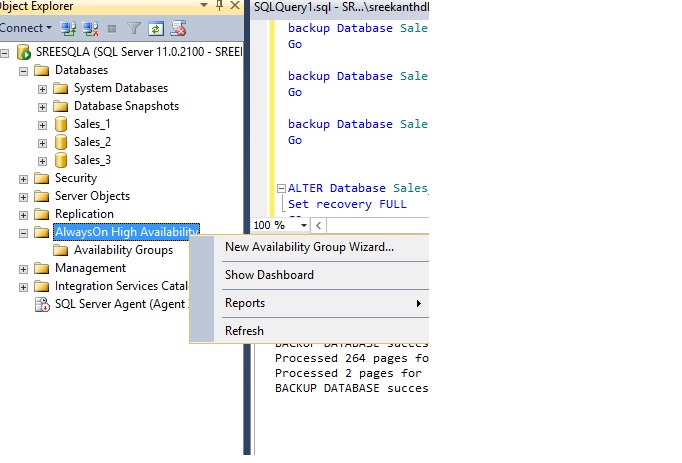The image size is (682, 463).
Task: Open the 100 % zoom dropdown
Action: point(304,225)
